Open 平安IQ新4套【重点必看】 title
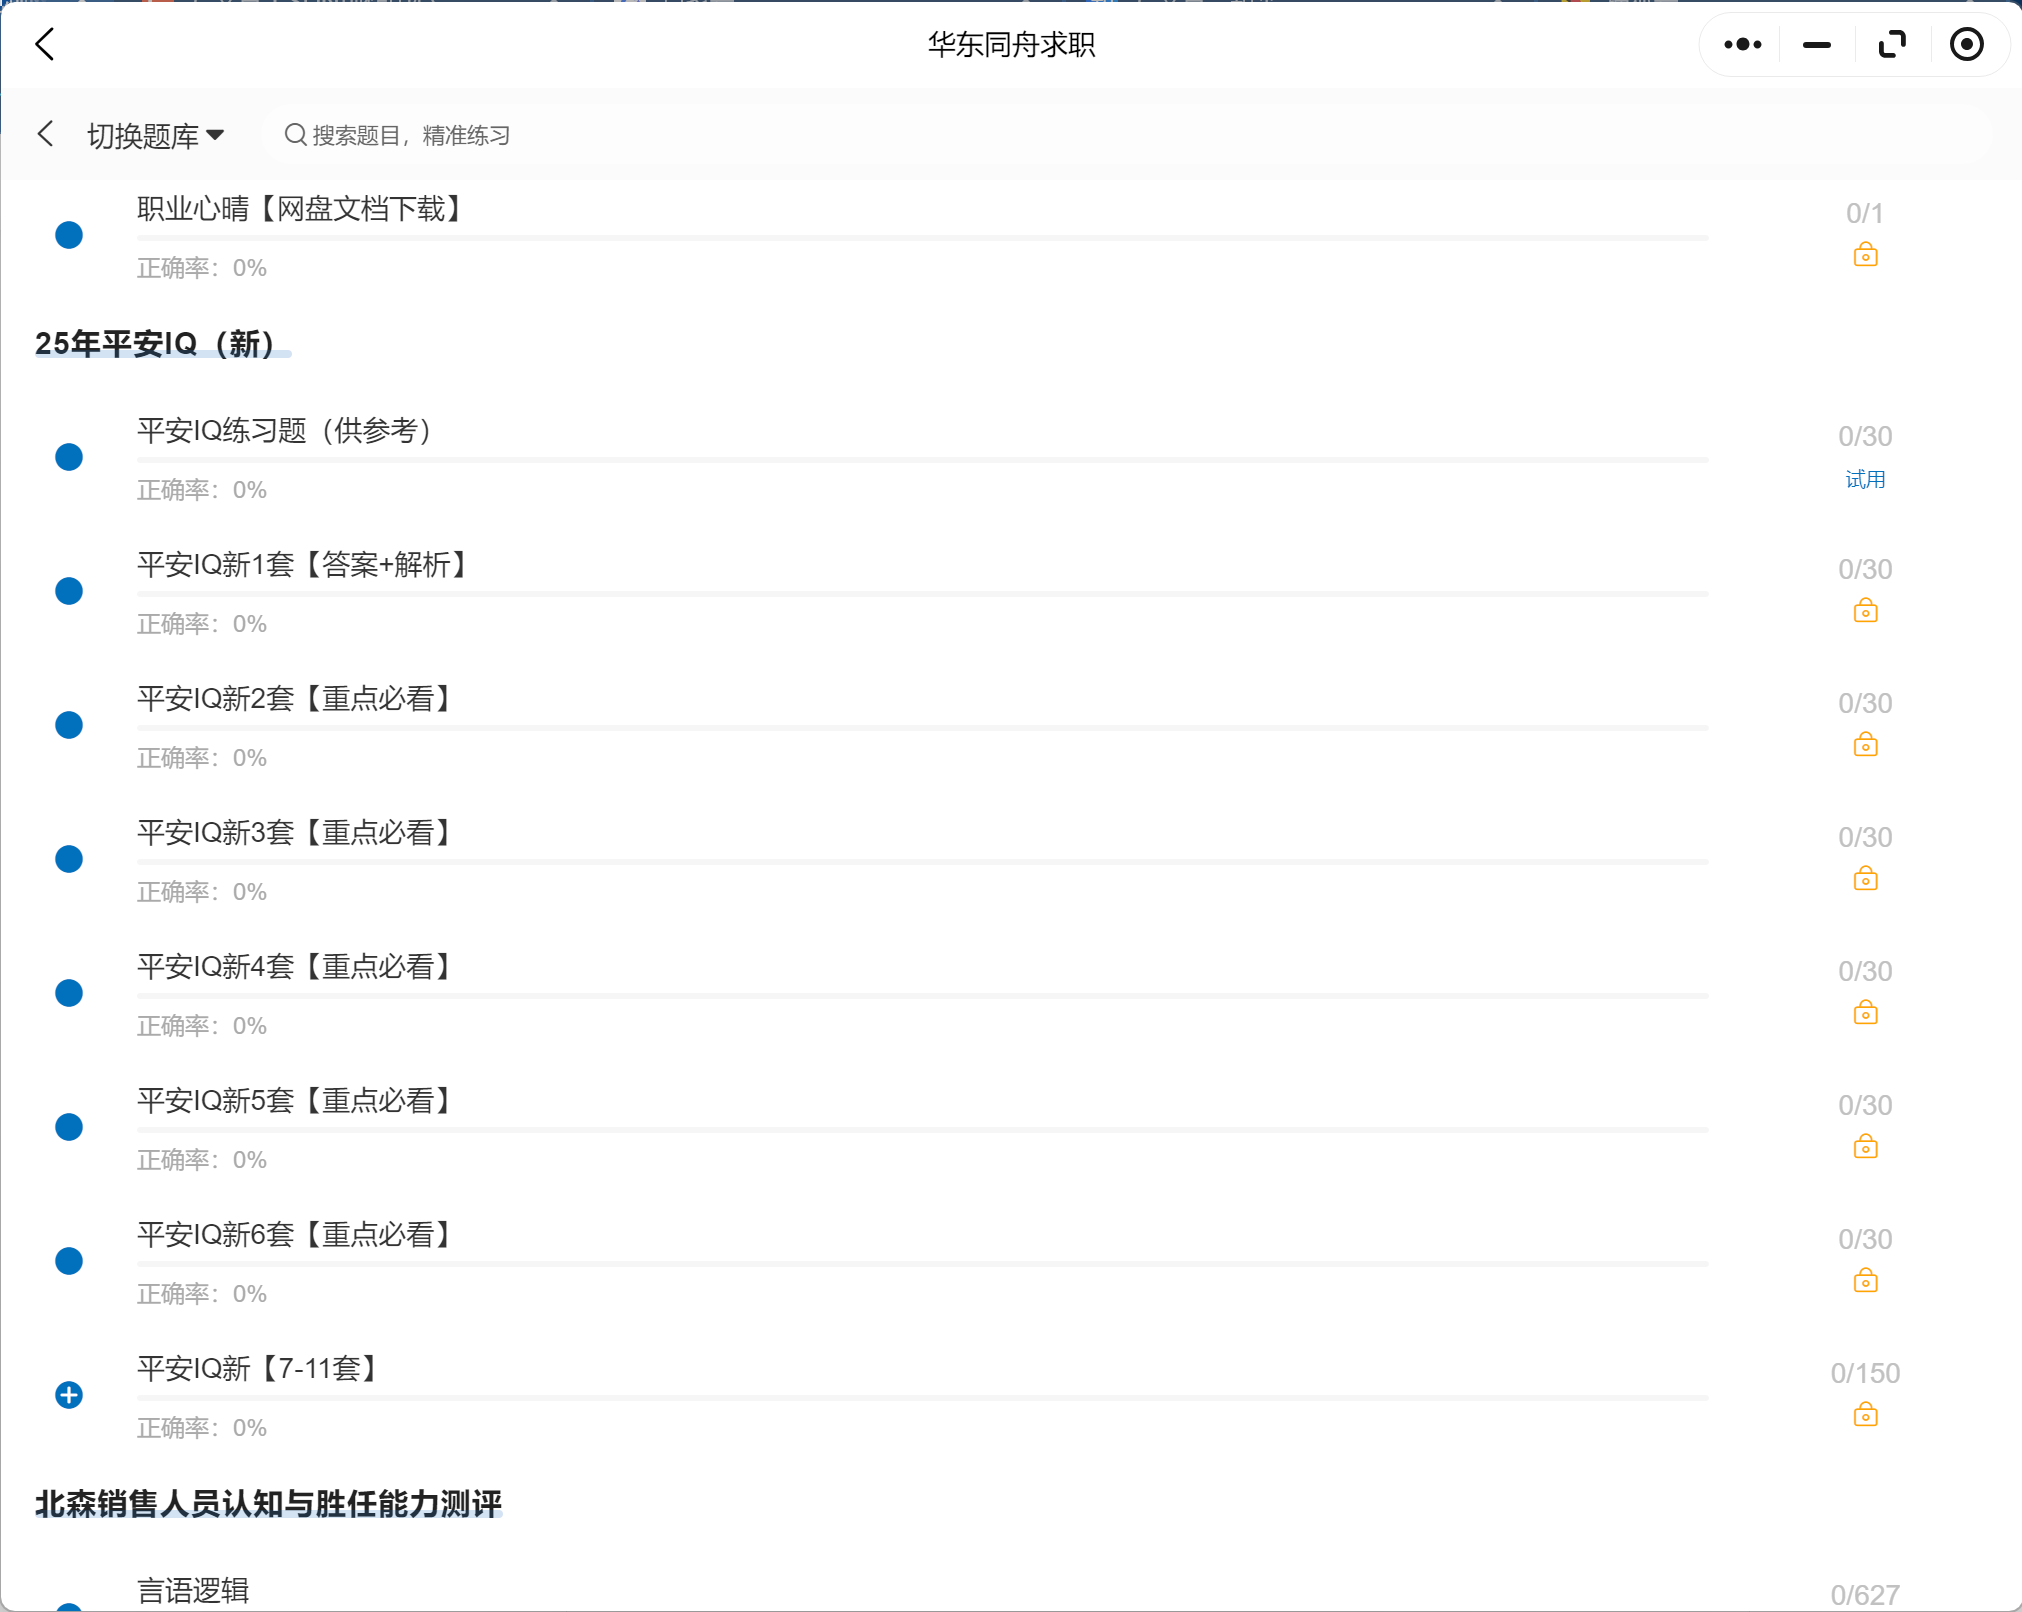This screenshot has height=1612, width=2022. coord(296,967)
